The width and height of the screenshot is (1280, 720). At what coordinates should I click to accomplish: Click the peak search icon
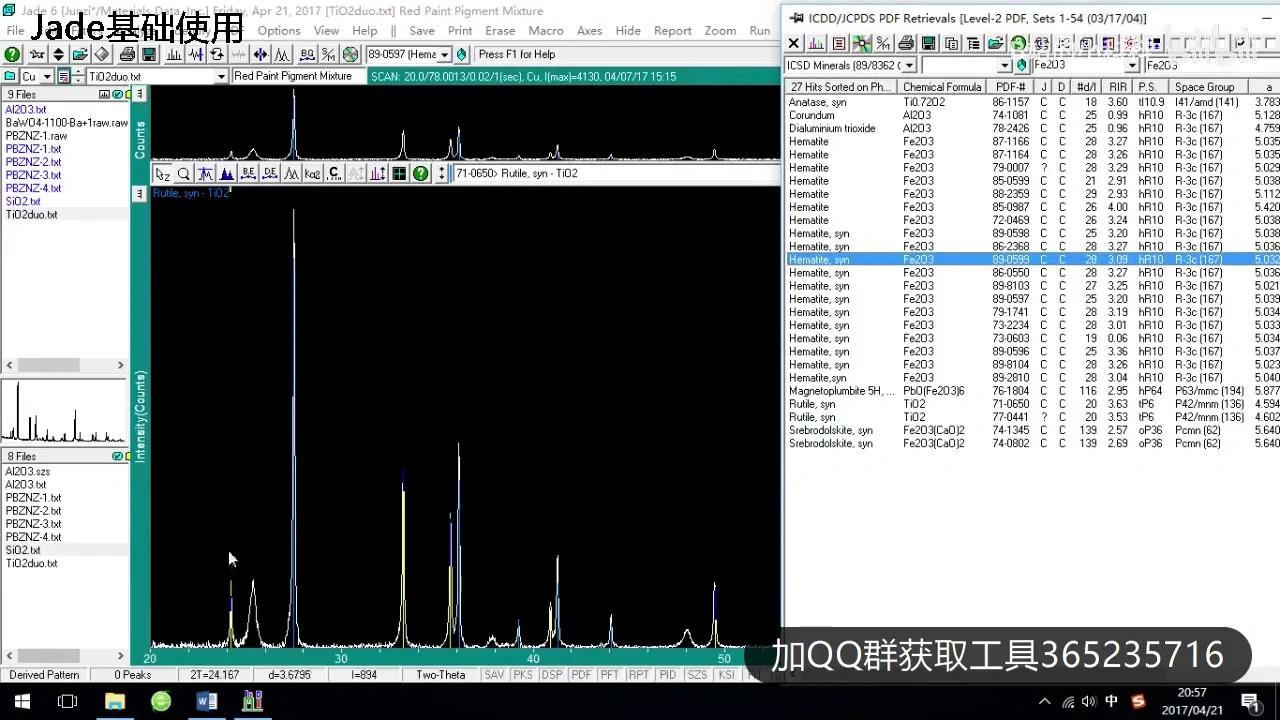[175, 53]
